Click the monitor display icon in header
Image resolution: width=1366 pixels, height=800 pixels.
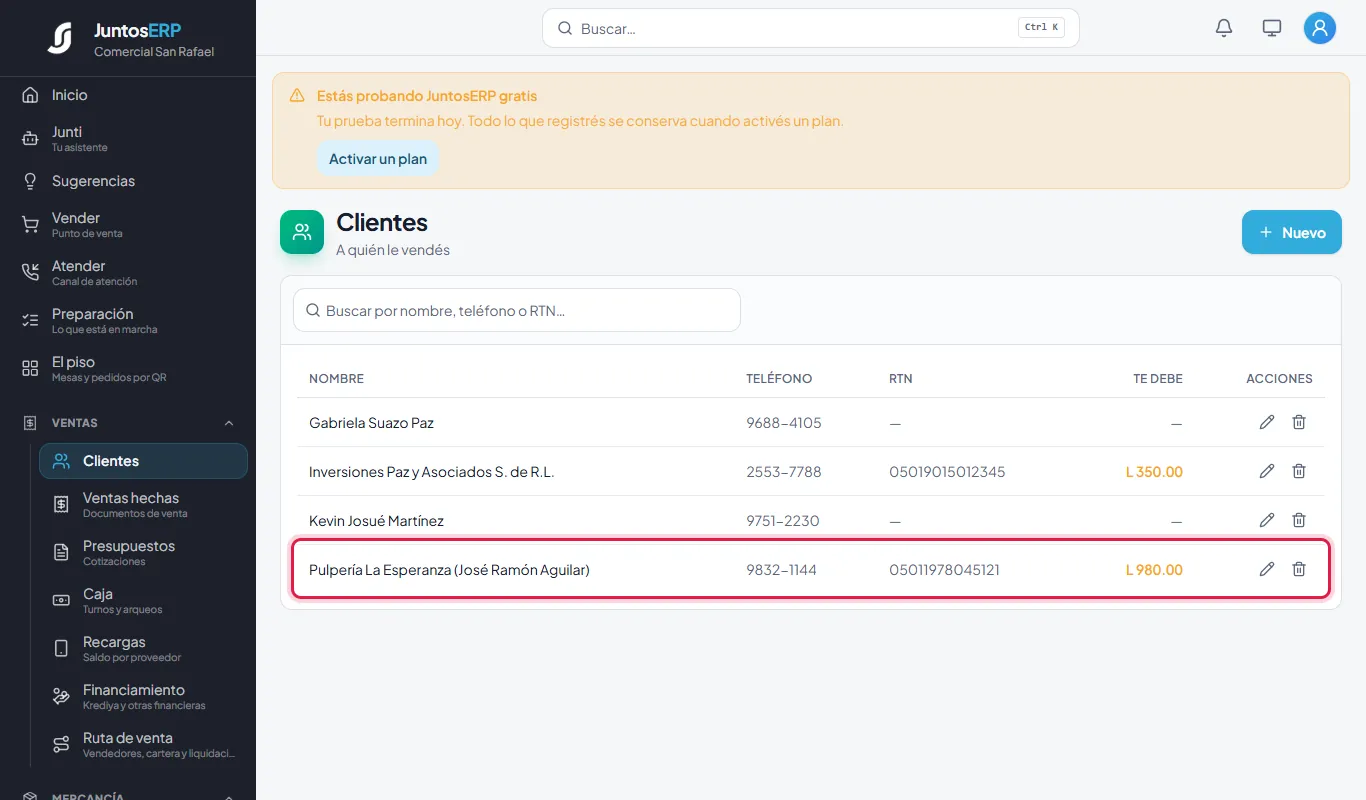coord(1272,28)
